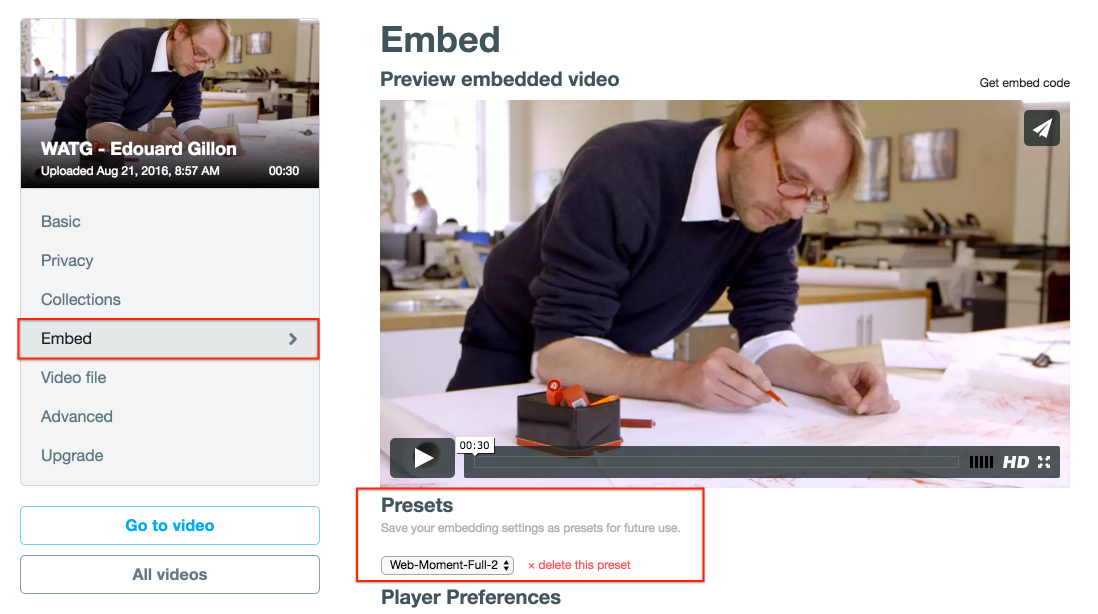This screenshot has height=614, width=1098.
Task: Select Upgrade in the sidebar
Action: tap(72, 456)
